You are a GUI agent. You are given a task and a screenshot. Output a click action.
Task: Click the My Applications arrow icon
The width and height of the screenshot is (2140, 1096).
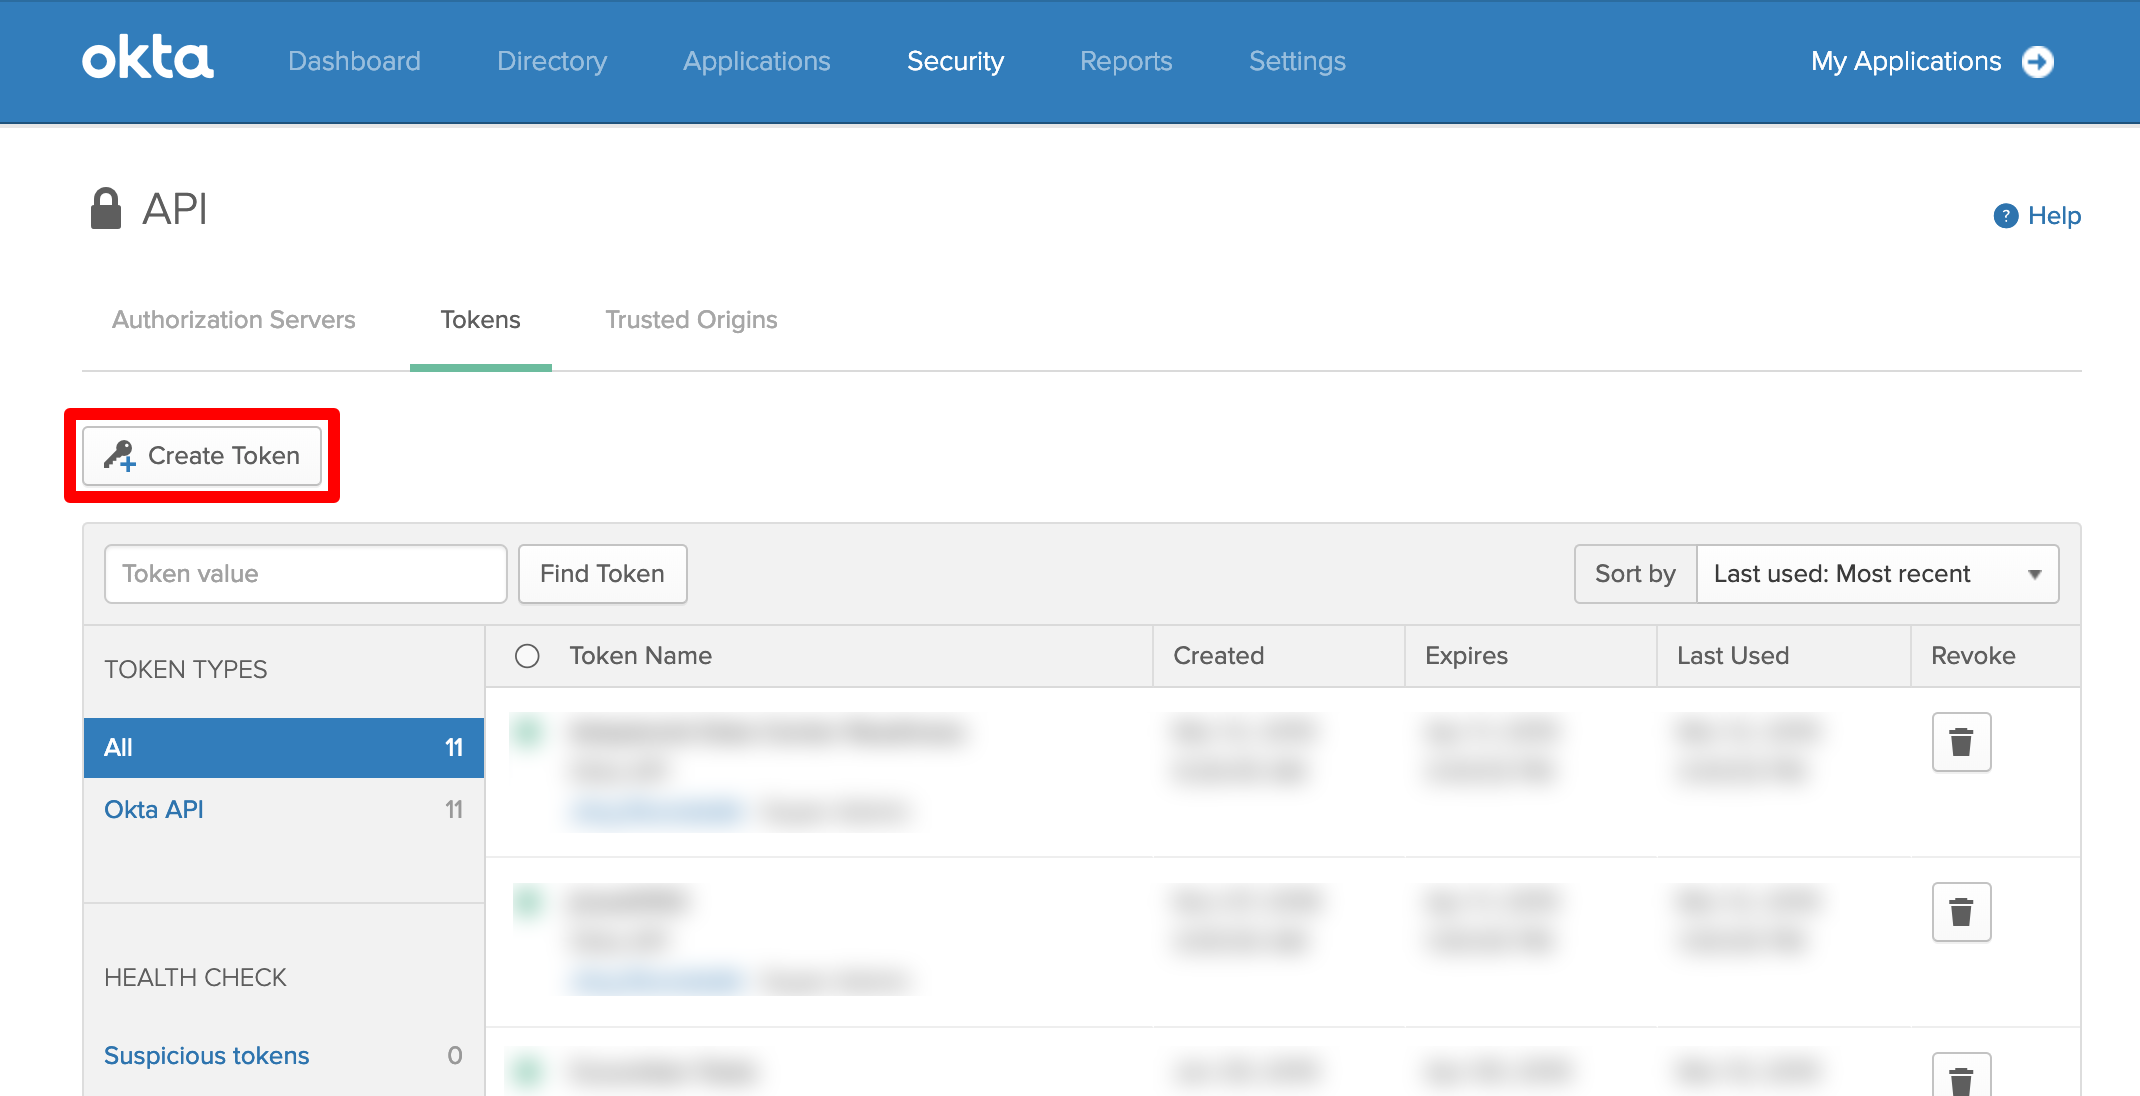point(2038,62)
